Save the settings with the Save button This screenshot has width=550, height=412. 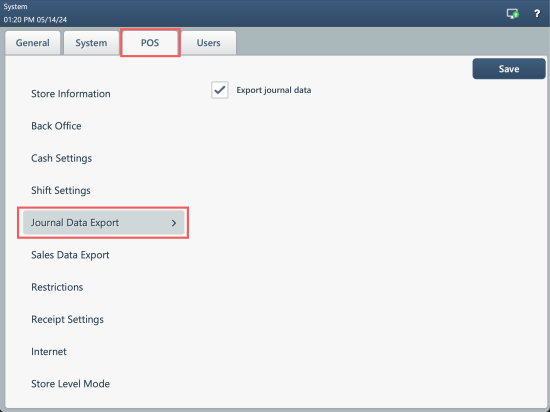509,69
